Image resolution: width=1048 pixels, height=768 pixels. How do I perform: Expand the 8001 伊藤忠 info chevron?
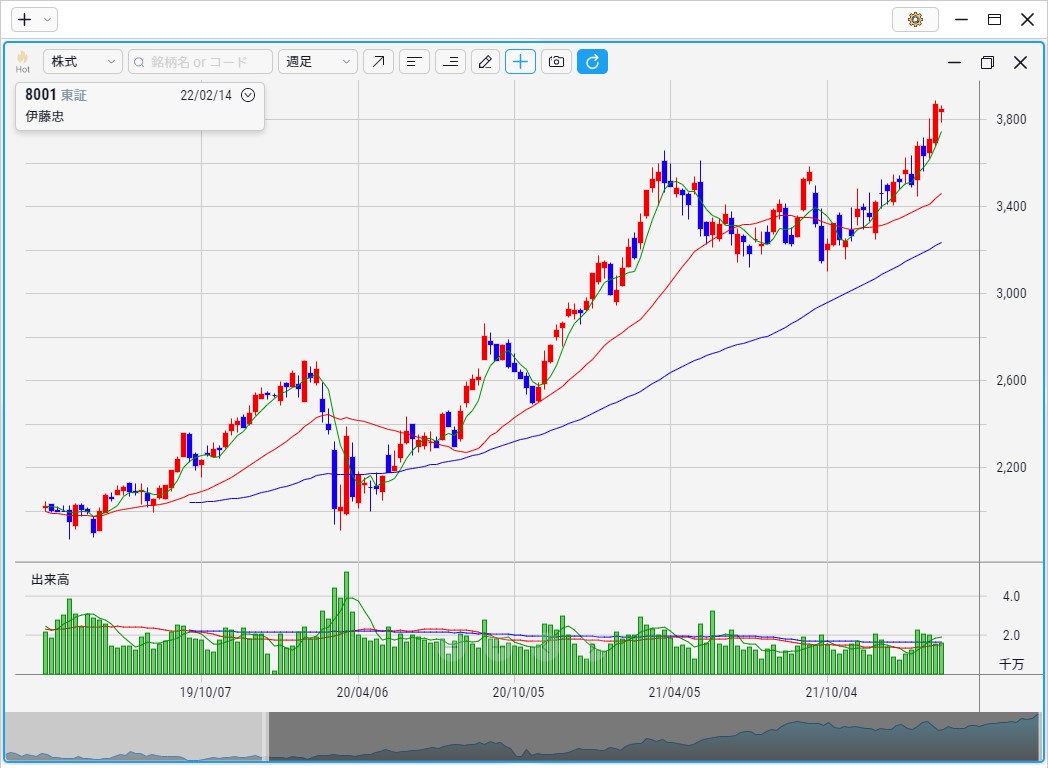[x=249, y=95]
